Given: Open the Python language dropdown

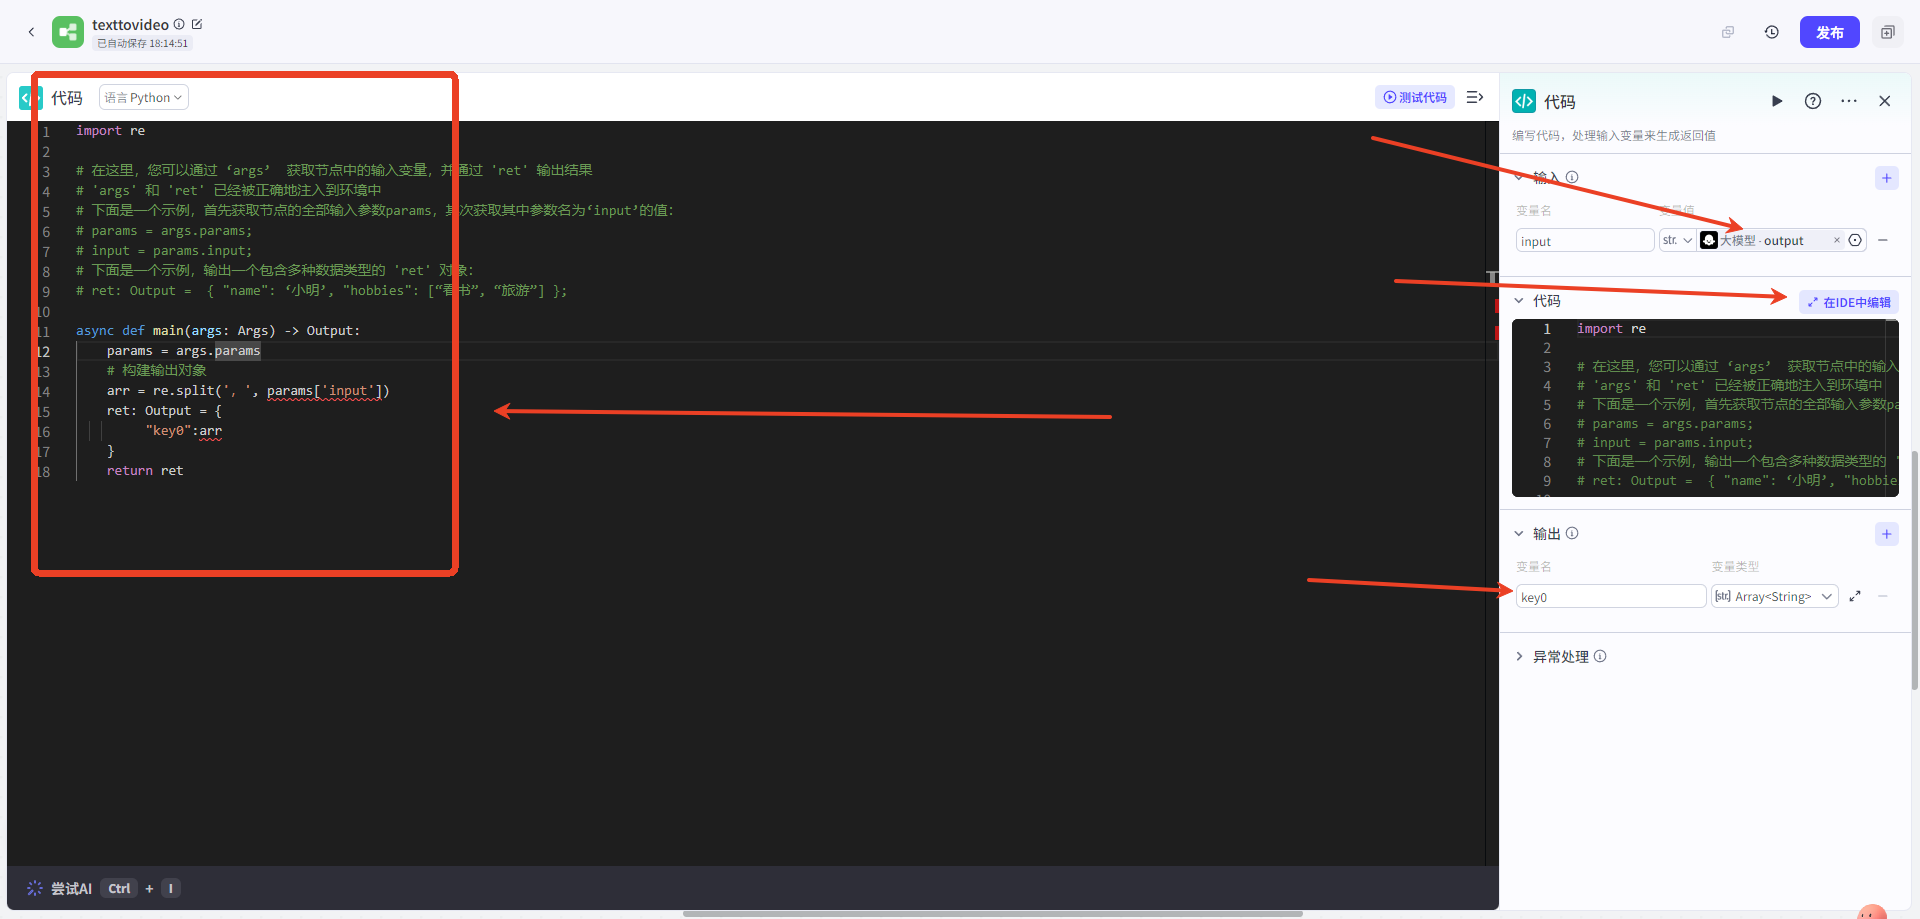Looking at the screenshot, I should click(x=143, y=97).
